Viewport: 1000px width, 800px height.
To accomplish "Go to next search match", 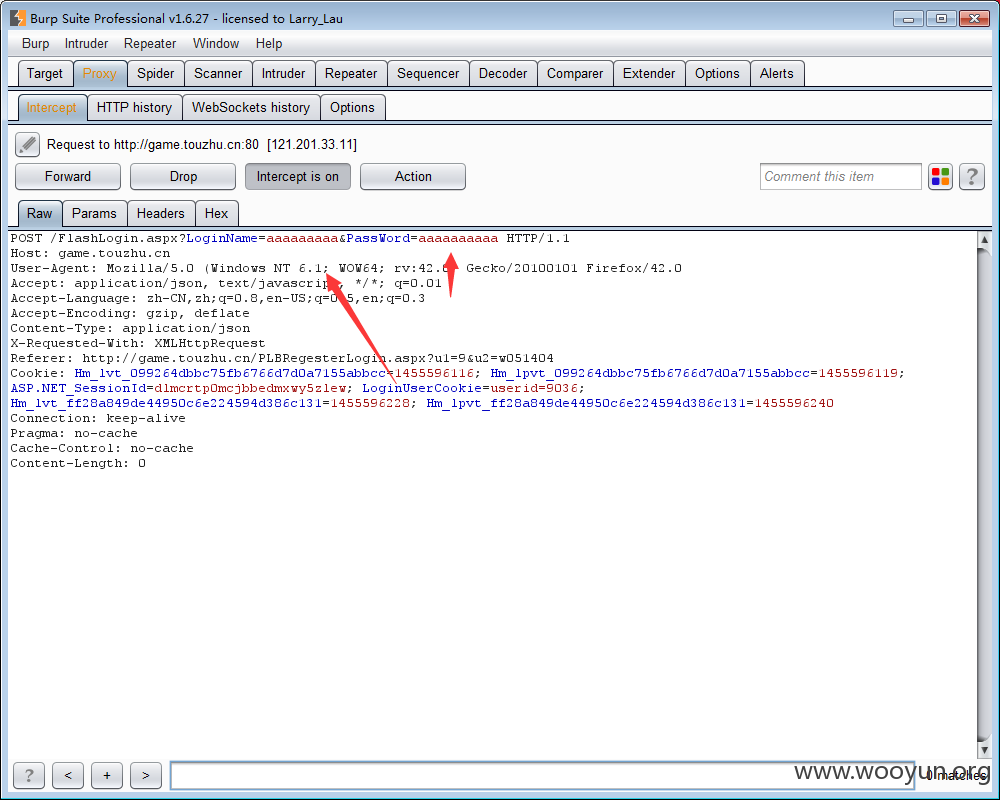I will point(146,775).
